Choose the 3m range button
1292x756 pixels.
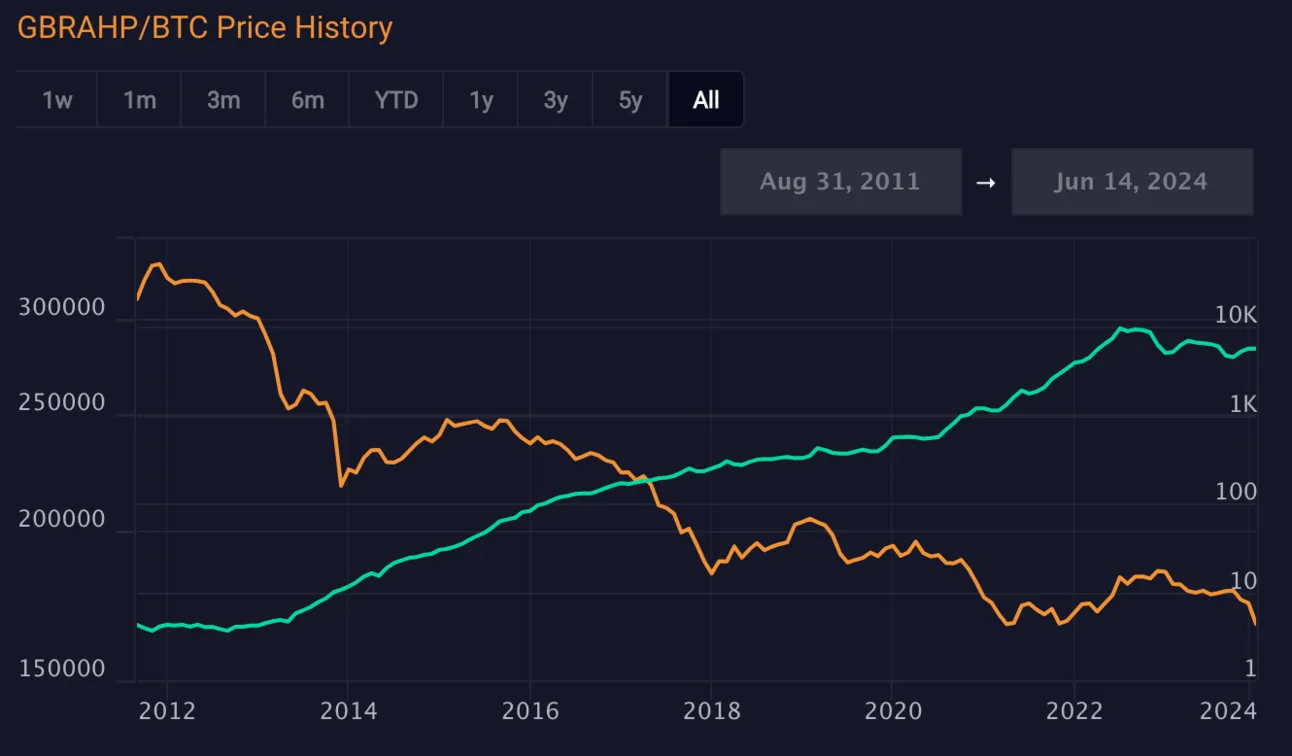[223, 100]
